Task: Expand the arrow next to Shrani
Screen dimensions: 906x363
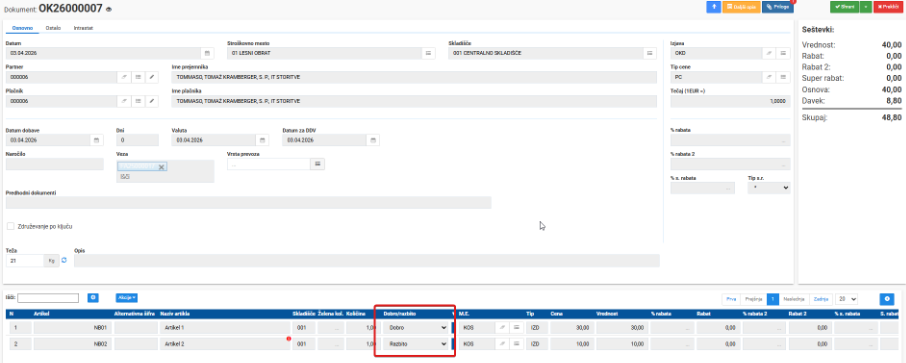Action: 865,7
